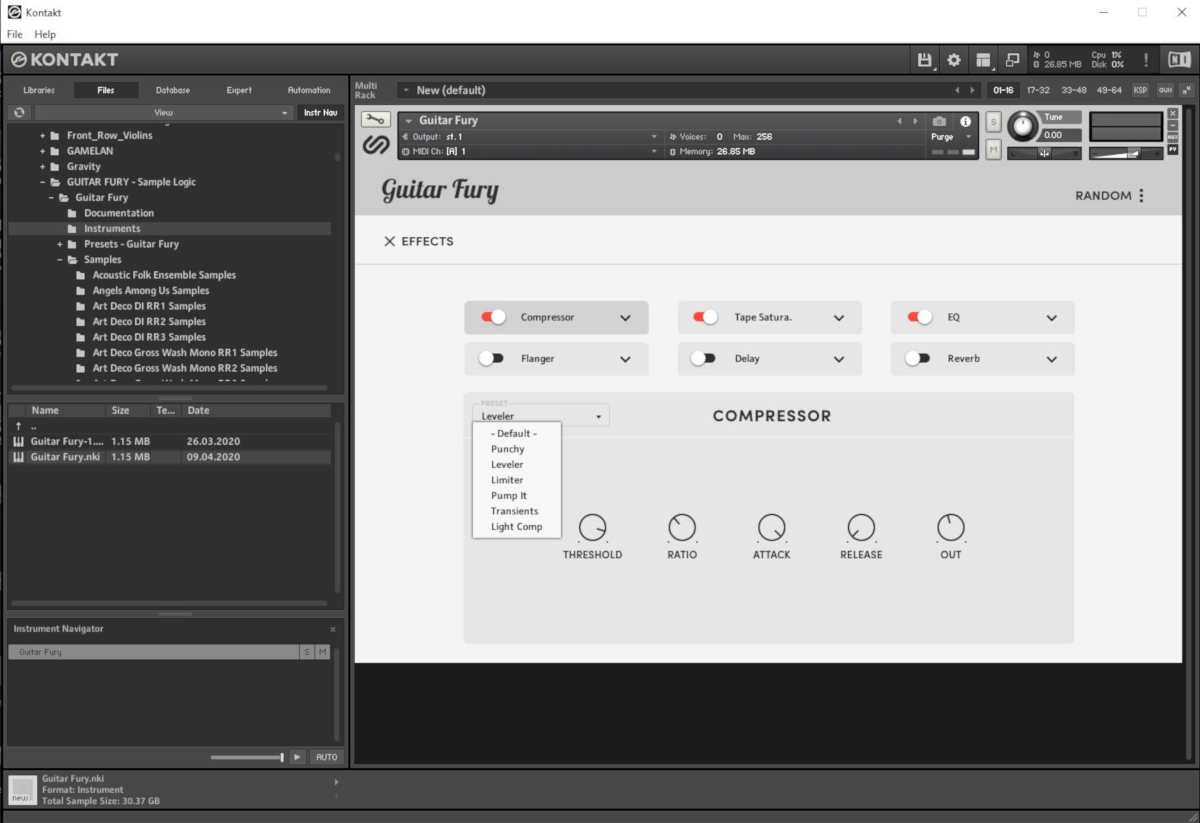
Task: Click the Sample Logic logo icon
Action: coord(375,145)
